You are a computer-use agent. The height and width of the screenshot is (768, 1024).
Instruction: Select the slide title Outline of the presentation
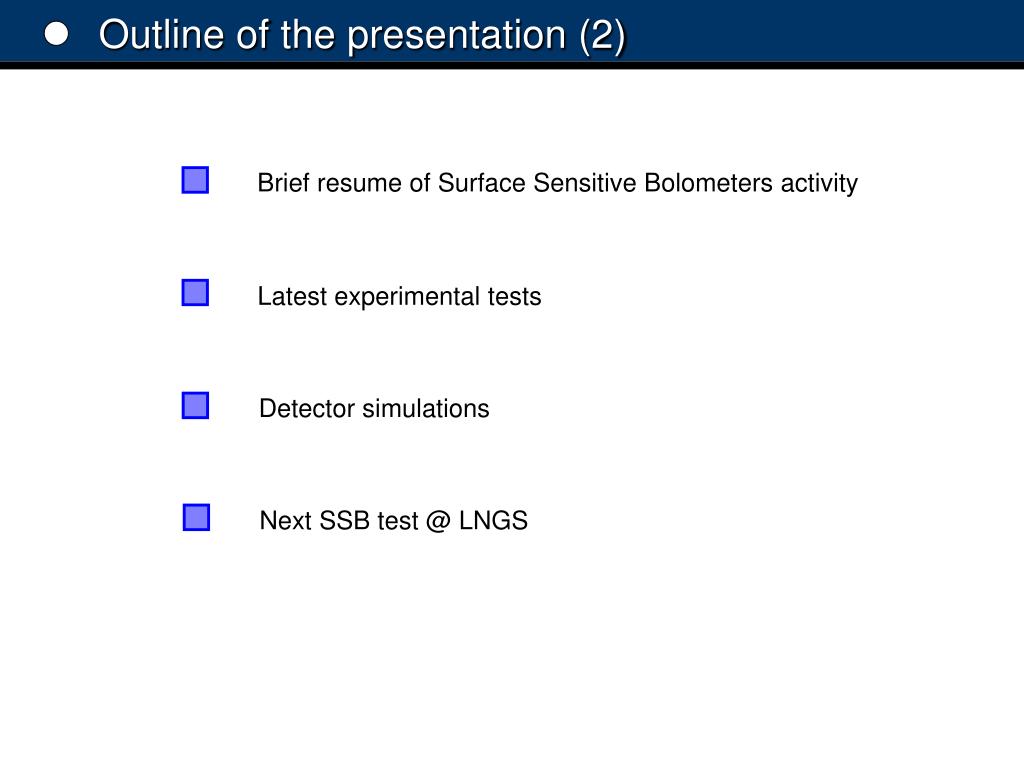coord(362,35)
